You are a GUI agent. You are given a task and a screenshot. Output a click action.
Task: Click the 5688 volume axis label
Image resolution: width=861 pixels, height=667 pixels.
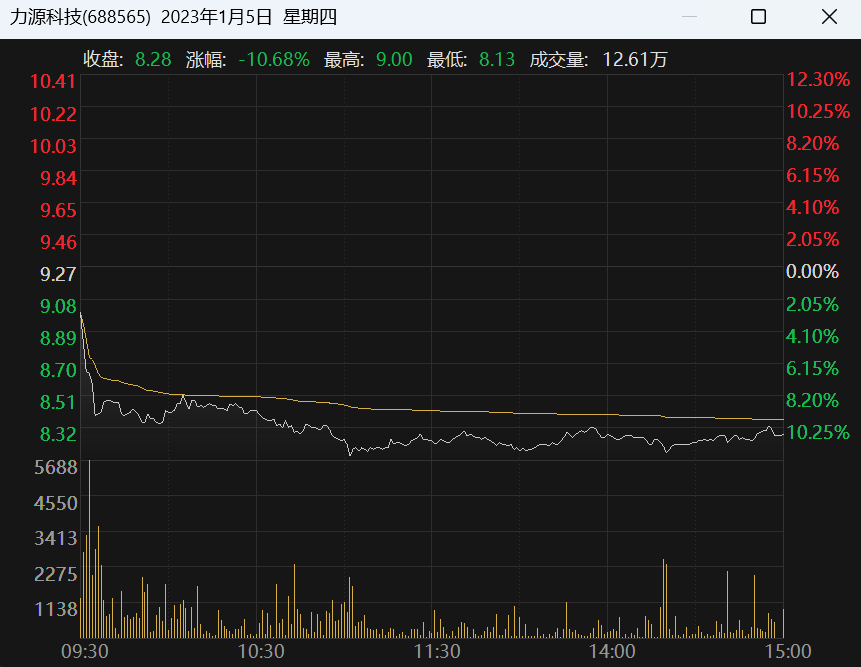pyautogui.click(x=53, y=467)
